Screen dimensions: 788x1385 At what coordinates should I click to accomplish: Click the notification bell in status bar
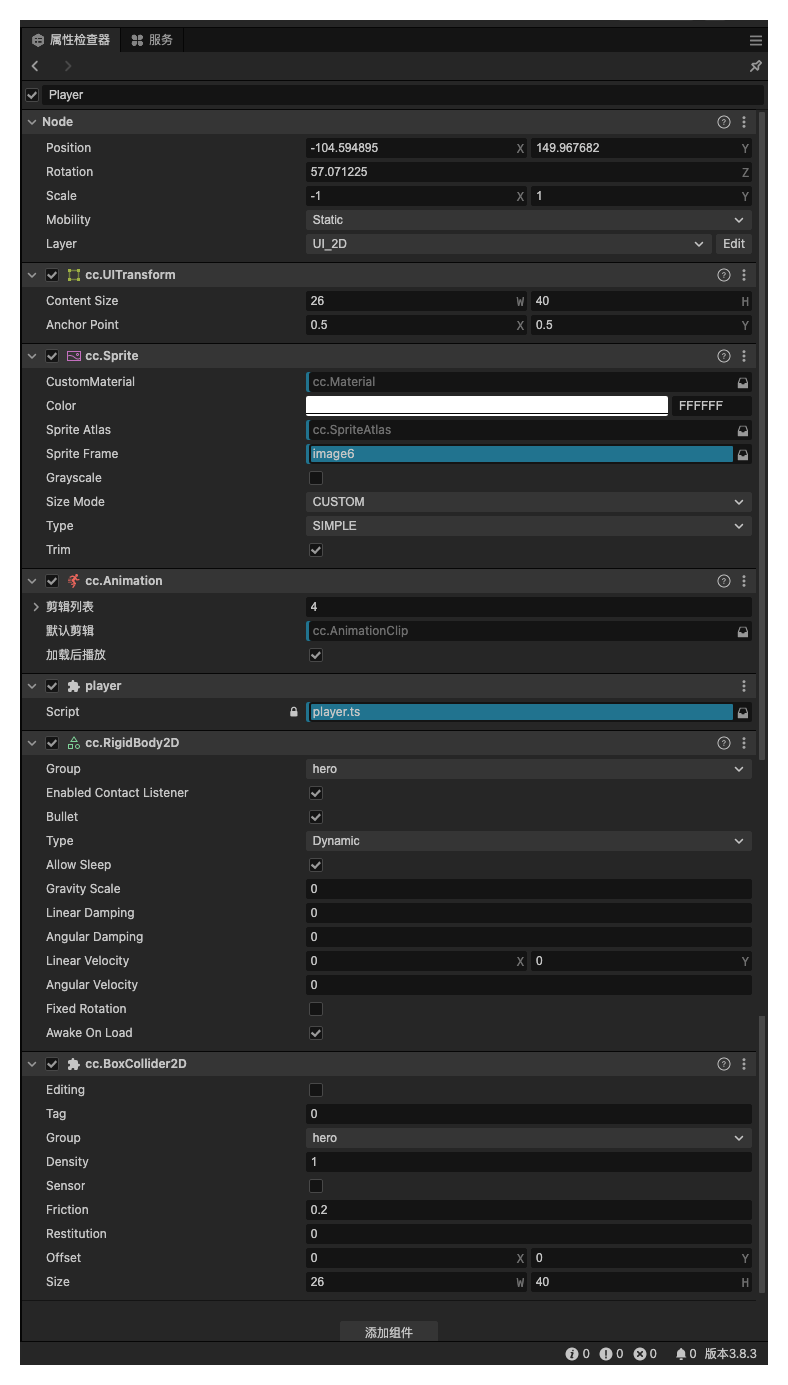click(681, 1354)
